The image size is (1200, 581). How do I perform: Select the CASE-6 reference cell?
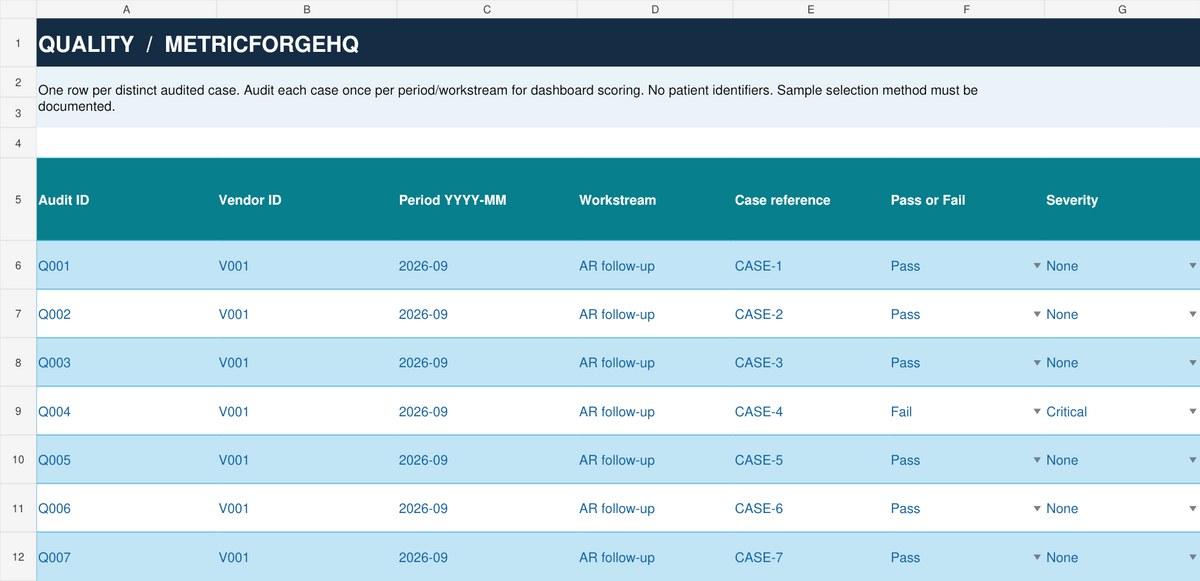(x=811, y=508)
